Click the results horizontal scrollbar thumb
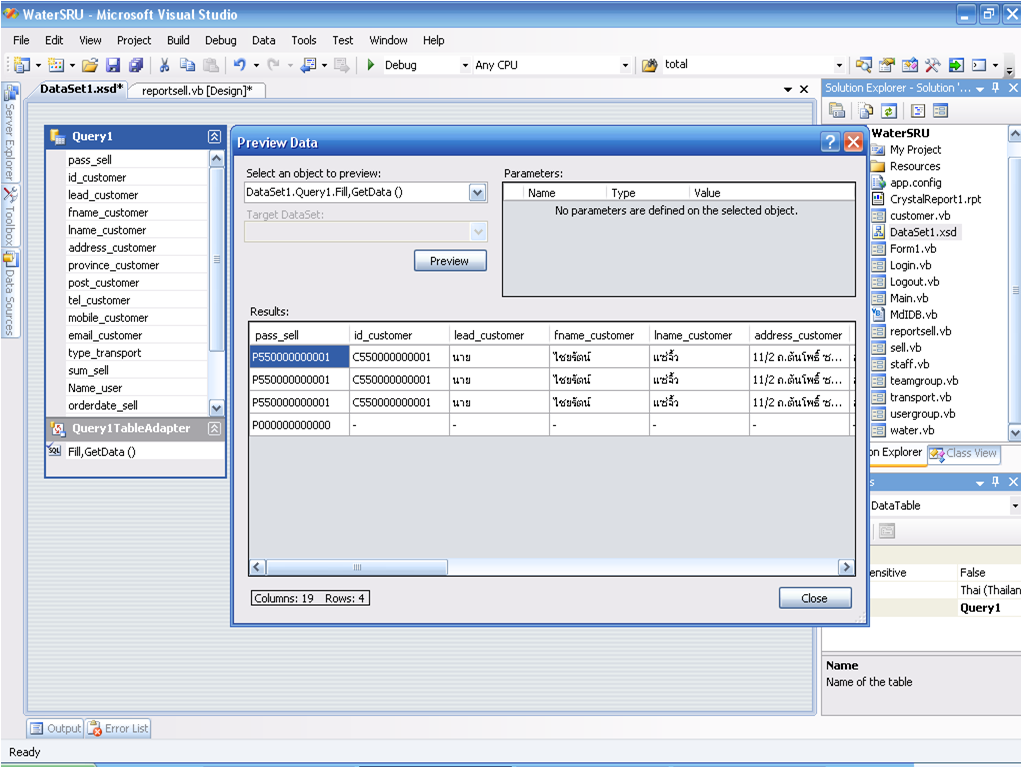 [x=357, y=567]
